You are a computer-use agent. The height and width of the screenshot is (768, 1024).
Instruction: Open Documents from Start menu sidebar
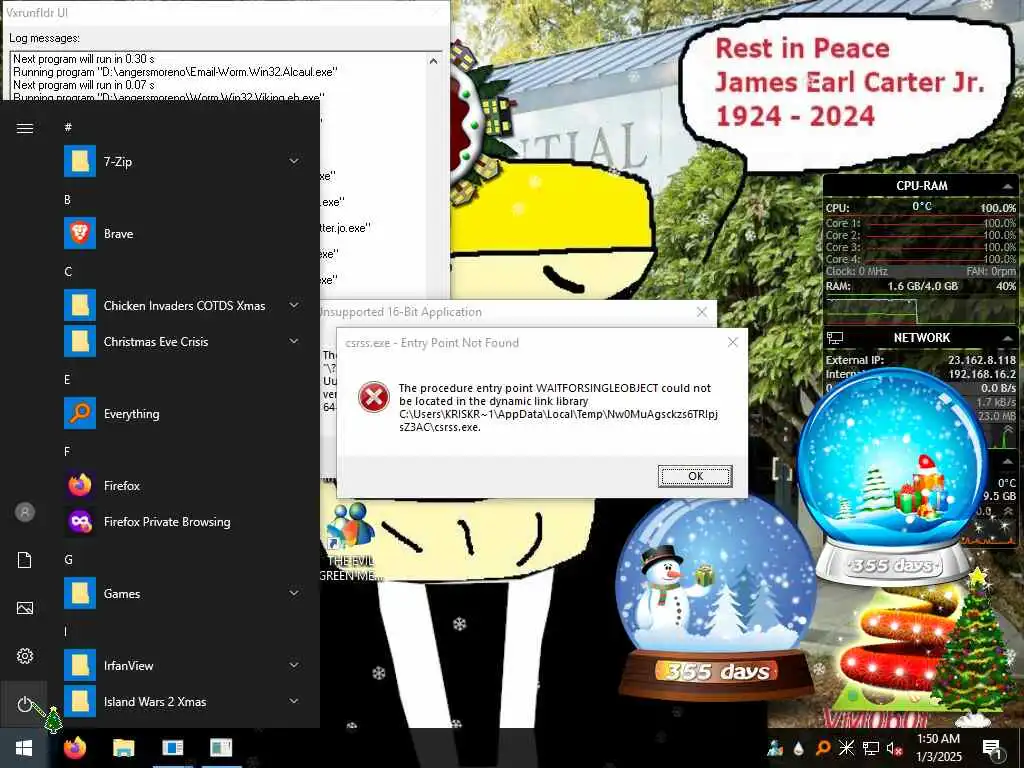(x=25, y=560)
